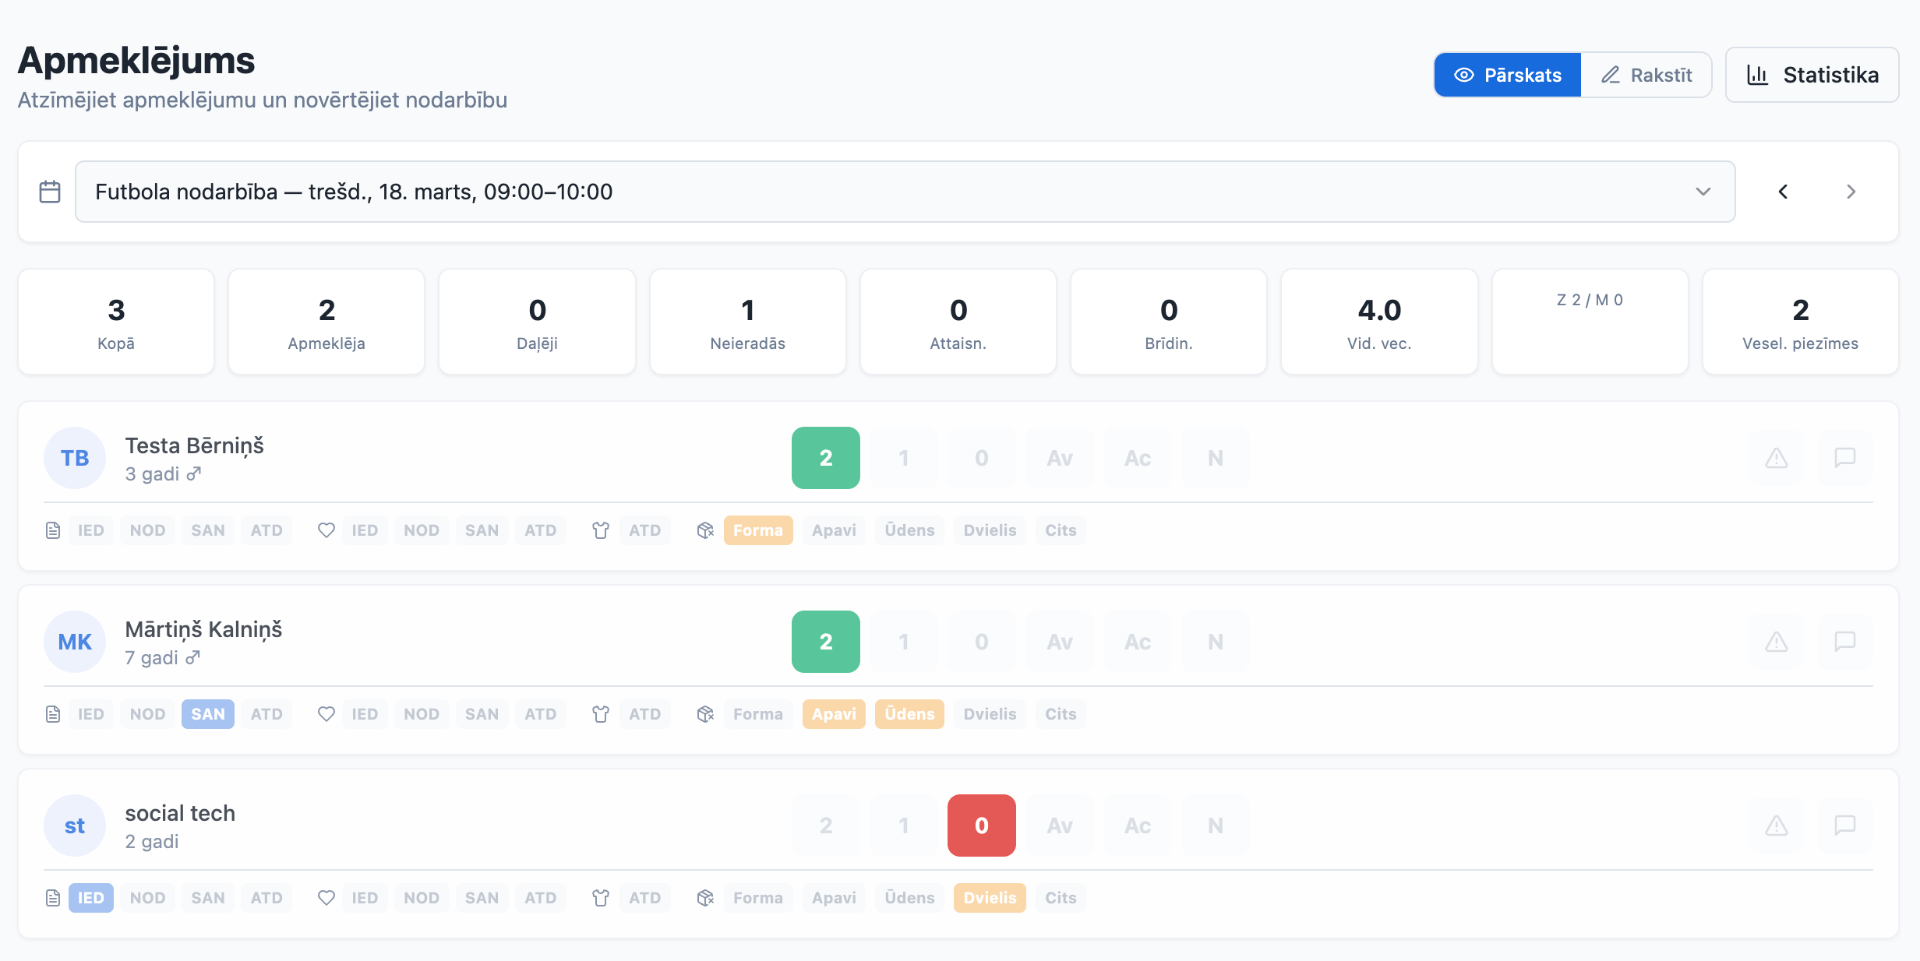This screenshot has width=1920, height=961.
Task: Switch to the Pārskats view tab
Action: tap(1508, 75)
